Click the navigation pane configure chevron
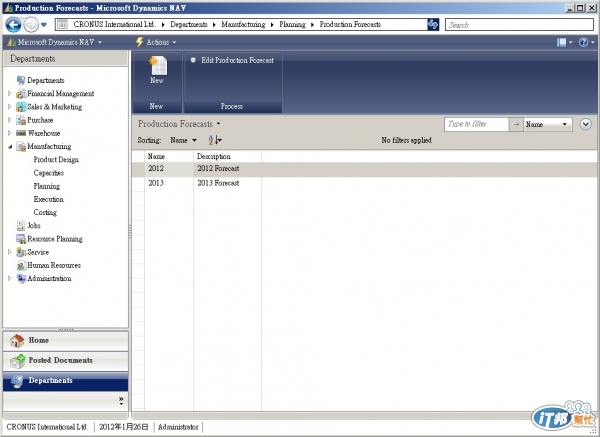The height and width of the screenshot is (437, 600). coord(121,401)
